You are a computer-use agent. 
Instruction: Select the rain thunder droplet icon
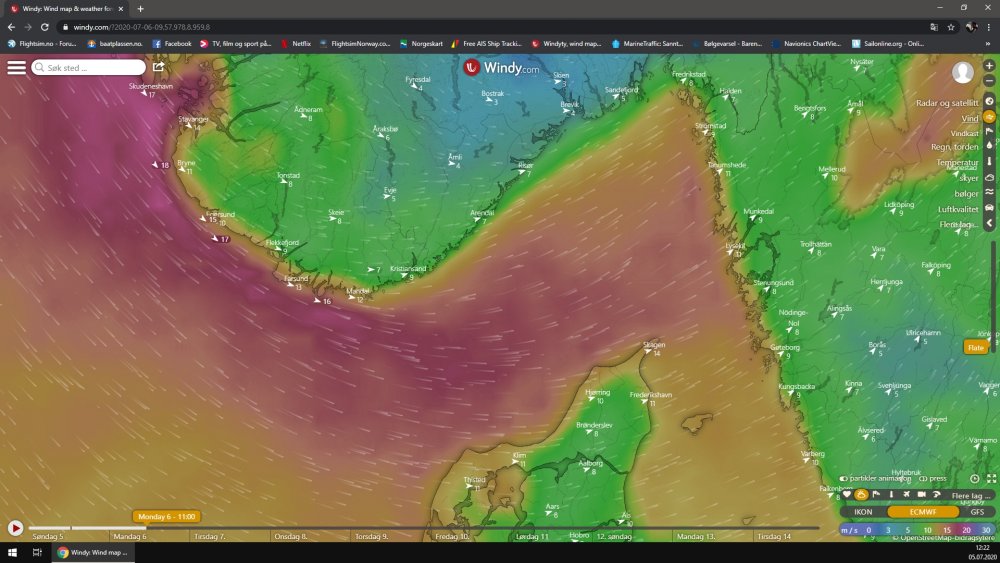pyautogui.click(x=990, y=146)
